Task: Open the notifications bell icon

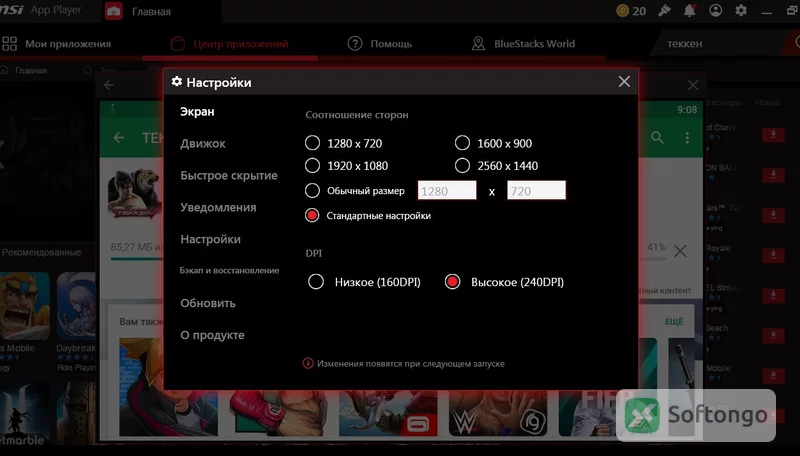Action: 689,10
